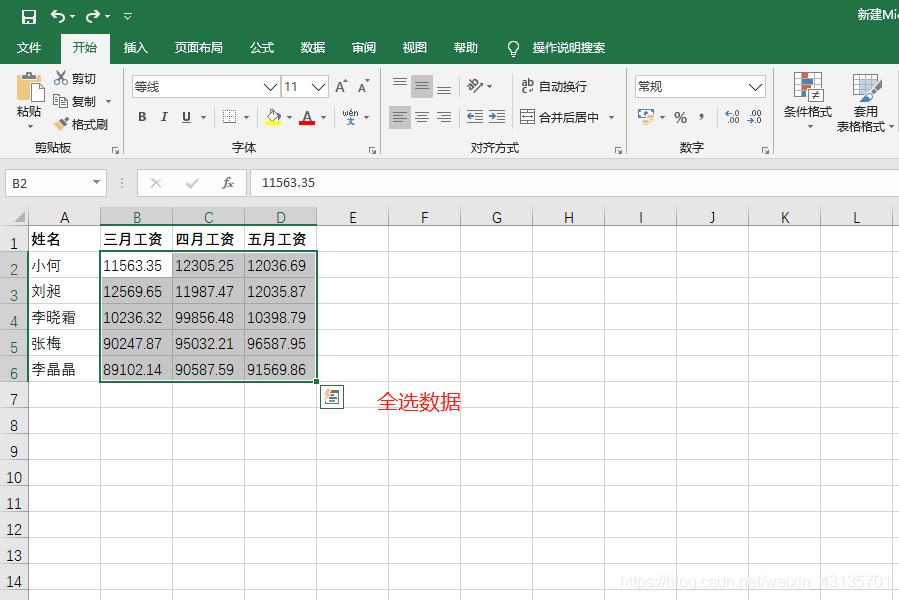Click the formula bar with 11563.35
The height and width of the screenshot is (600, 899).
(574, 183)
